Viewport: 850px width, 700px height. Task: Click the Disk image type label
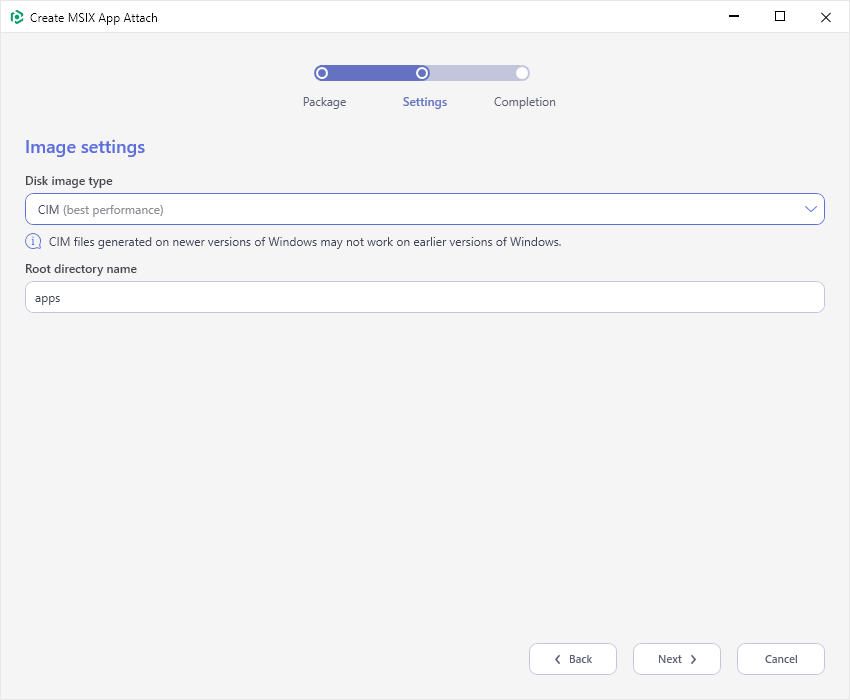click(69, 181)
